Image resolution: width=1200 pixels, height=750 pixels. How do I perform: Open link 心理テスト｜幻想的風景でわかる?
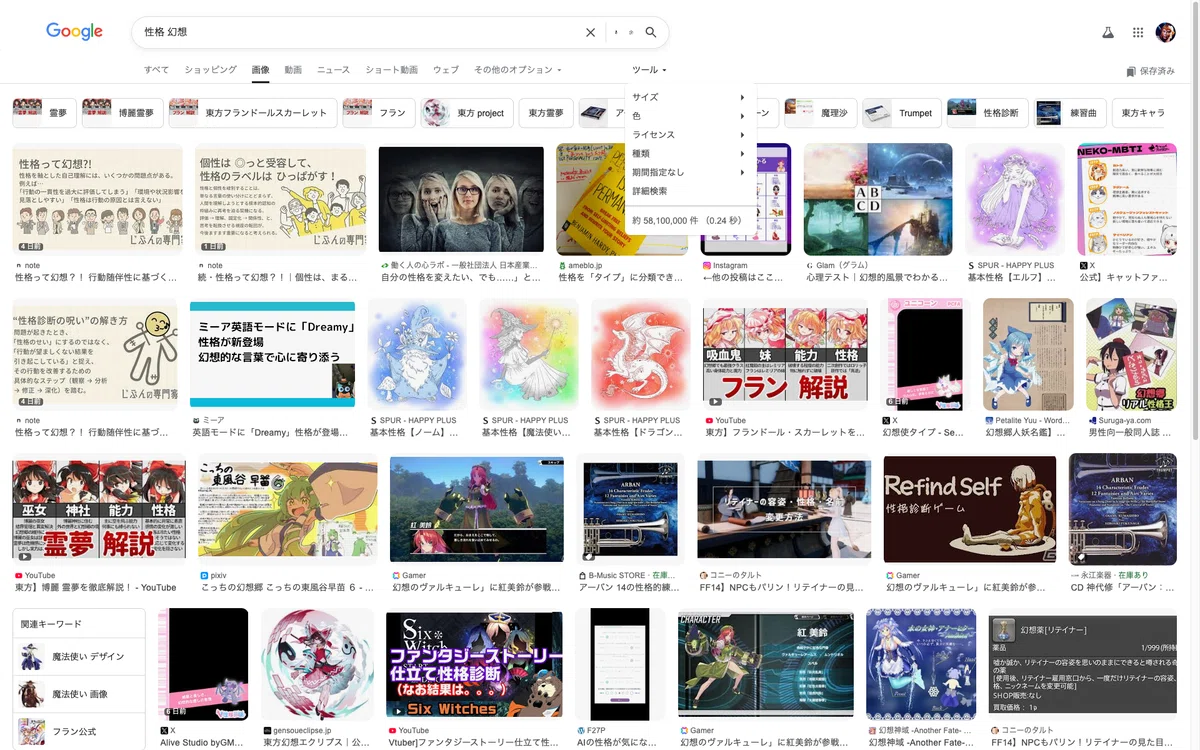coord(878,277)
